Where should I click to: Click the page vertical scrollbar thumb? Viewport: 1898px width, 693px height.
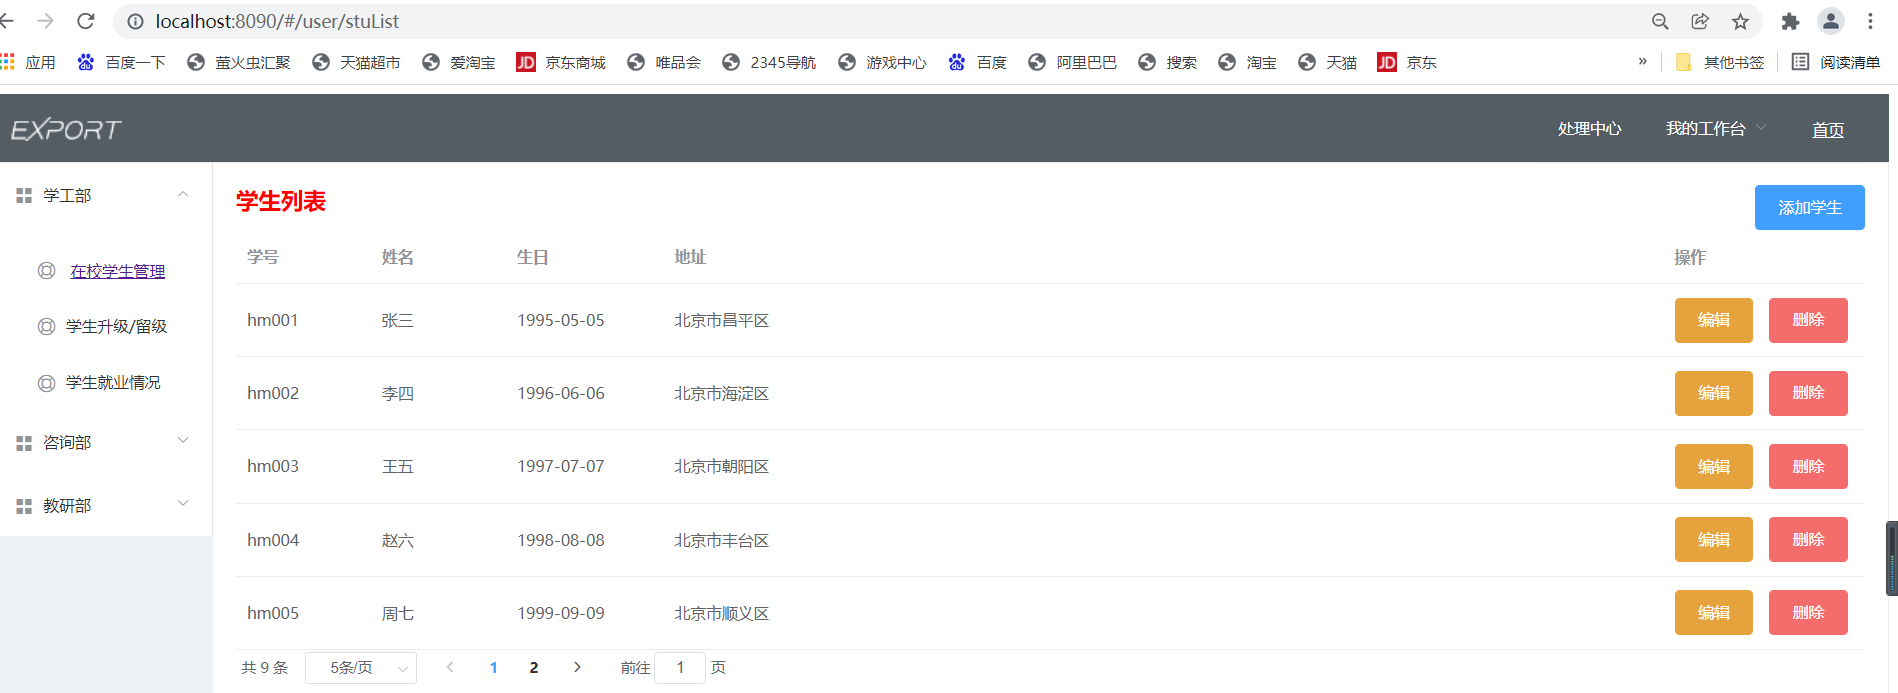[x=1892, y=558]
